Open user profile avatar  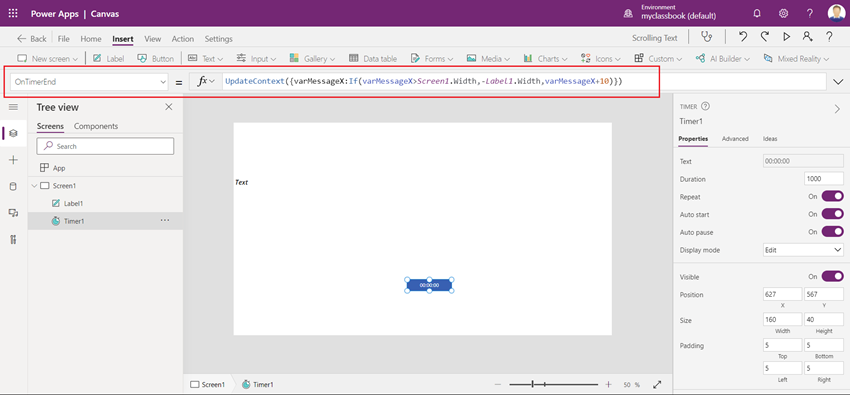836,13
